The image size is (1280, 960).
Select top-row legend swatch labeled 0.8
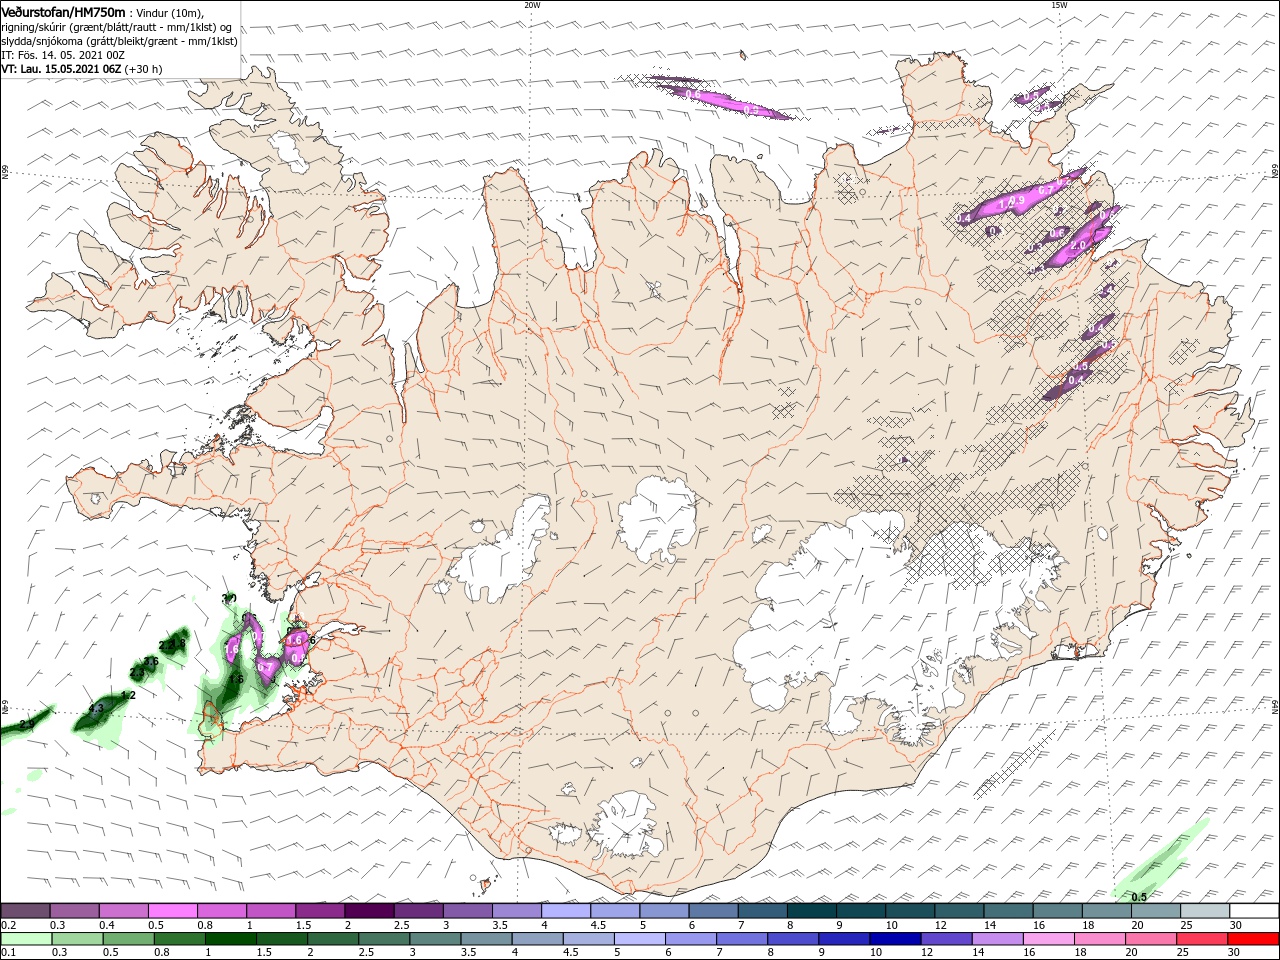(222, 911)
